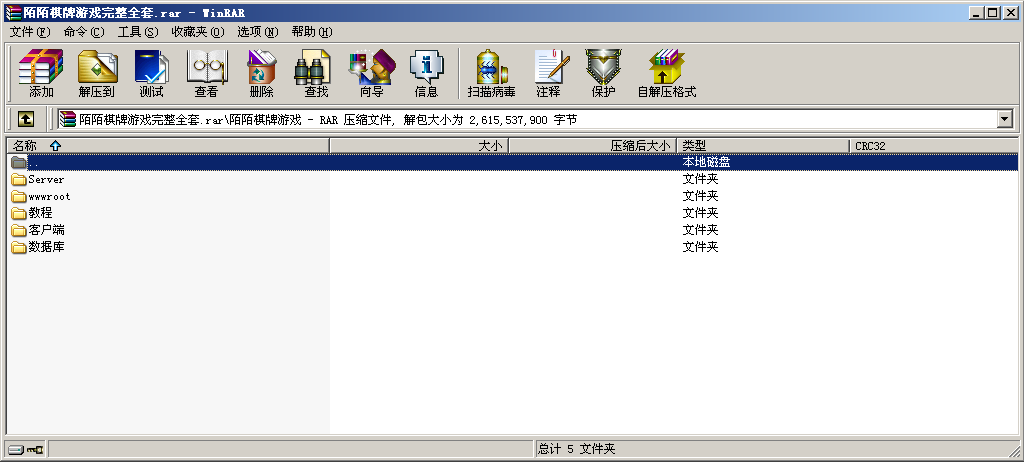Click the 添加 (Add) toolbar icon

[41, 73]
